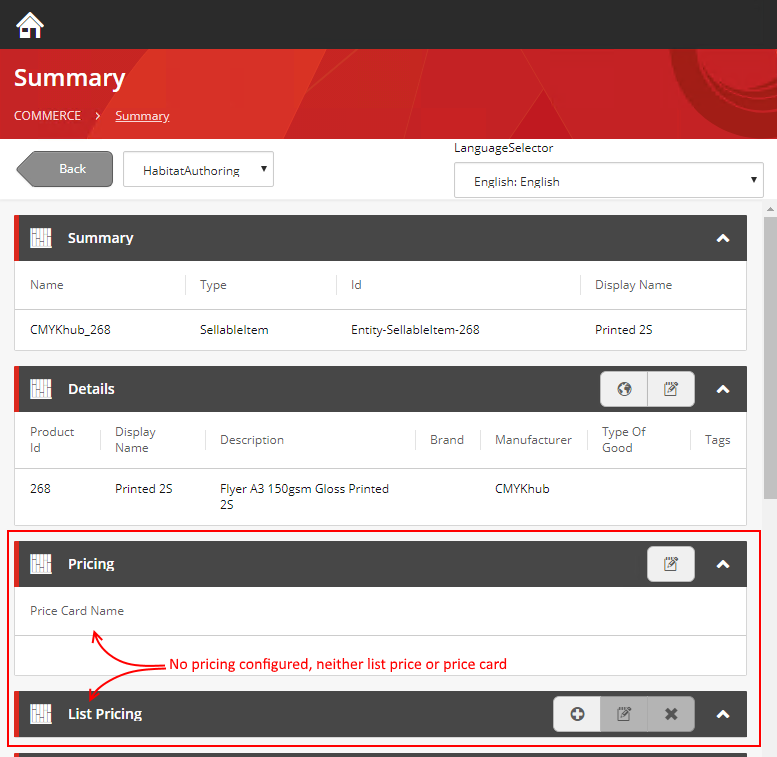Viewport: 777px width, 757px height.
Task: Collapse the List Pricing section
Action: coord(723,714)
